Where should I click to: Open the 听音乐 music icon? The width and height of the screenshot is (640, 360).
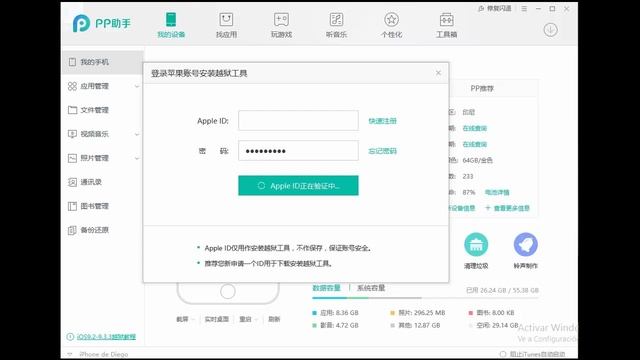(x=336, y=25)
